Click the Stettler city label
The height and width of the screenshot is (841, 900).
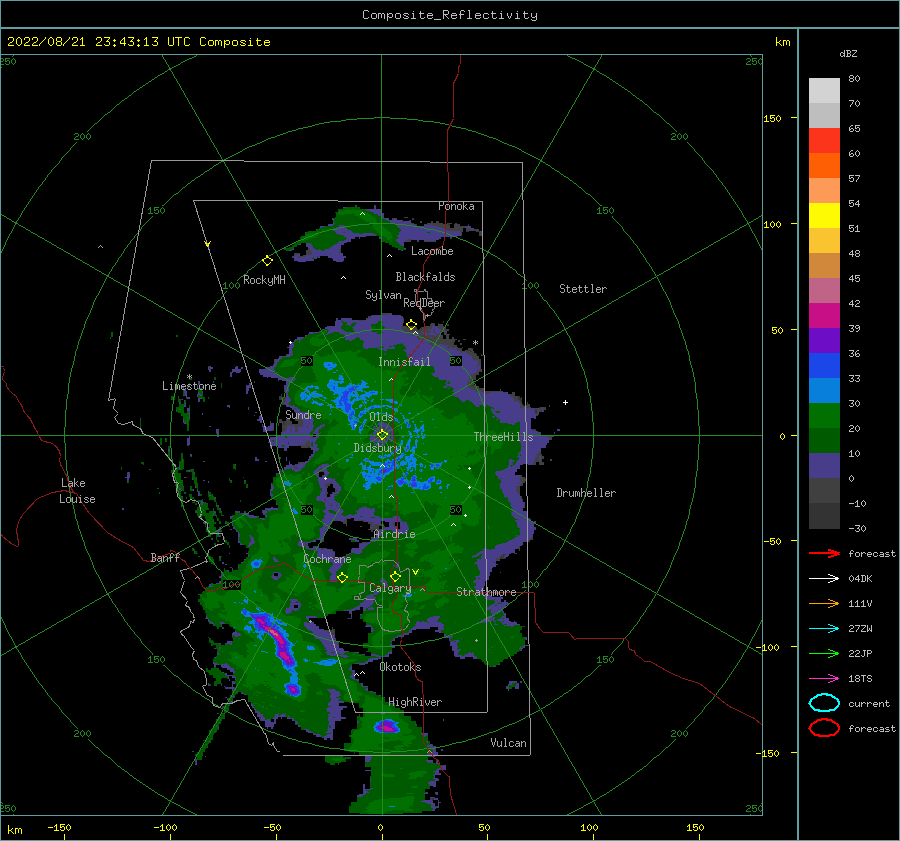point(583,289)
